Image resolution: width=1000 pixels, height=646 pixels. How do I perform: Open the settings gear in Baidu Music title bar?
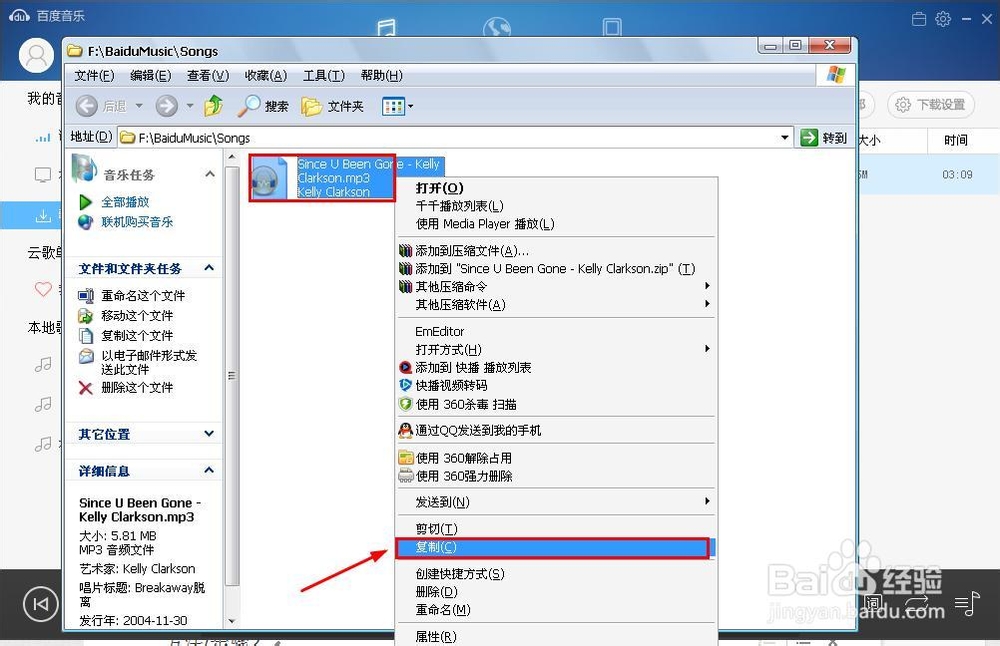(941, 18)
